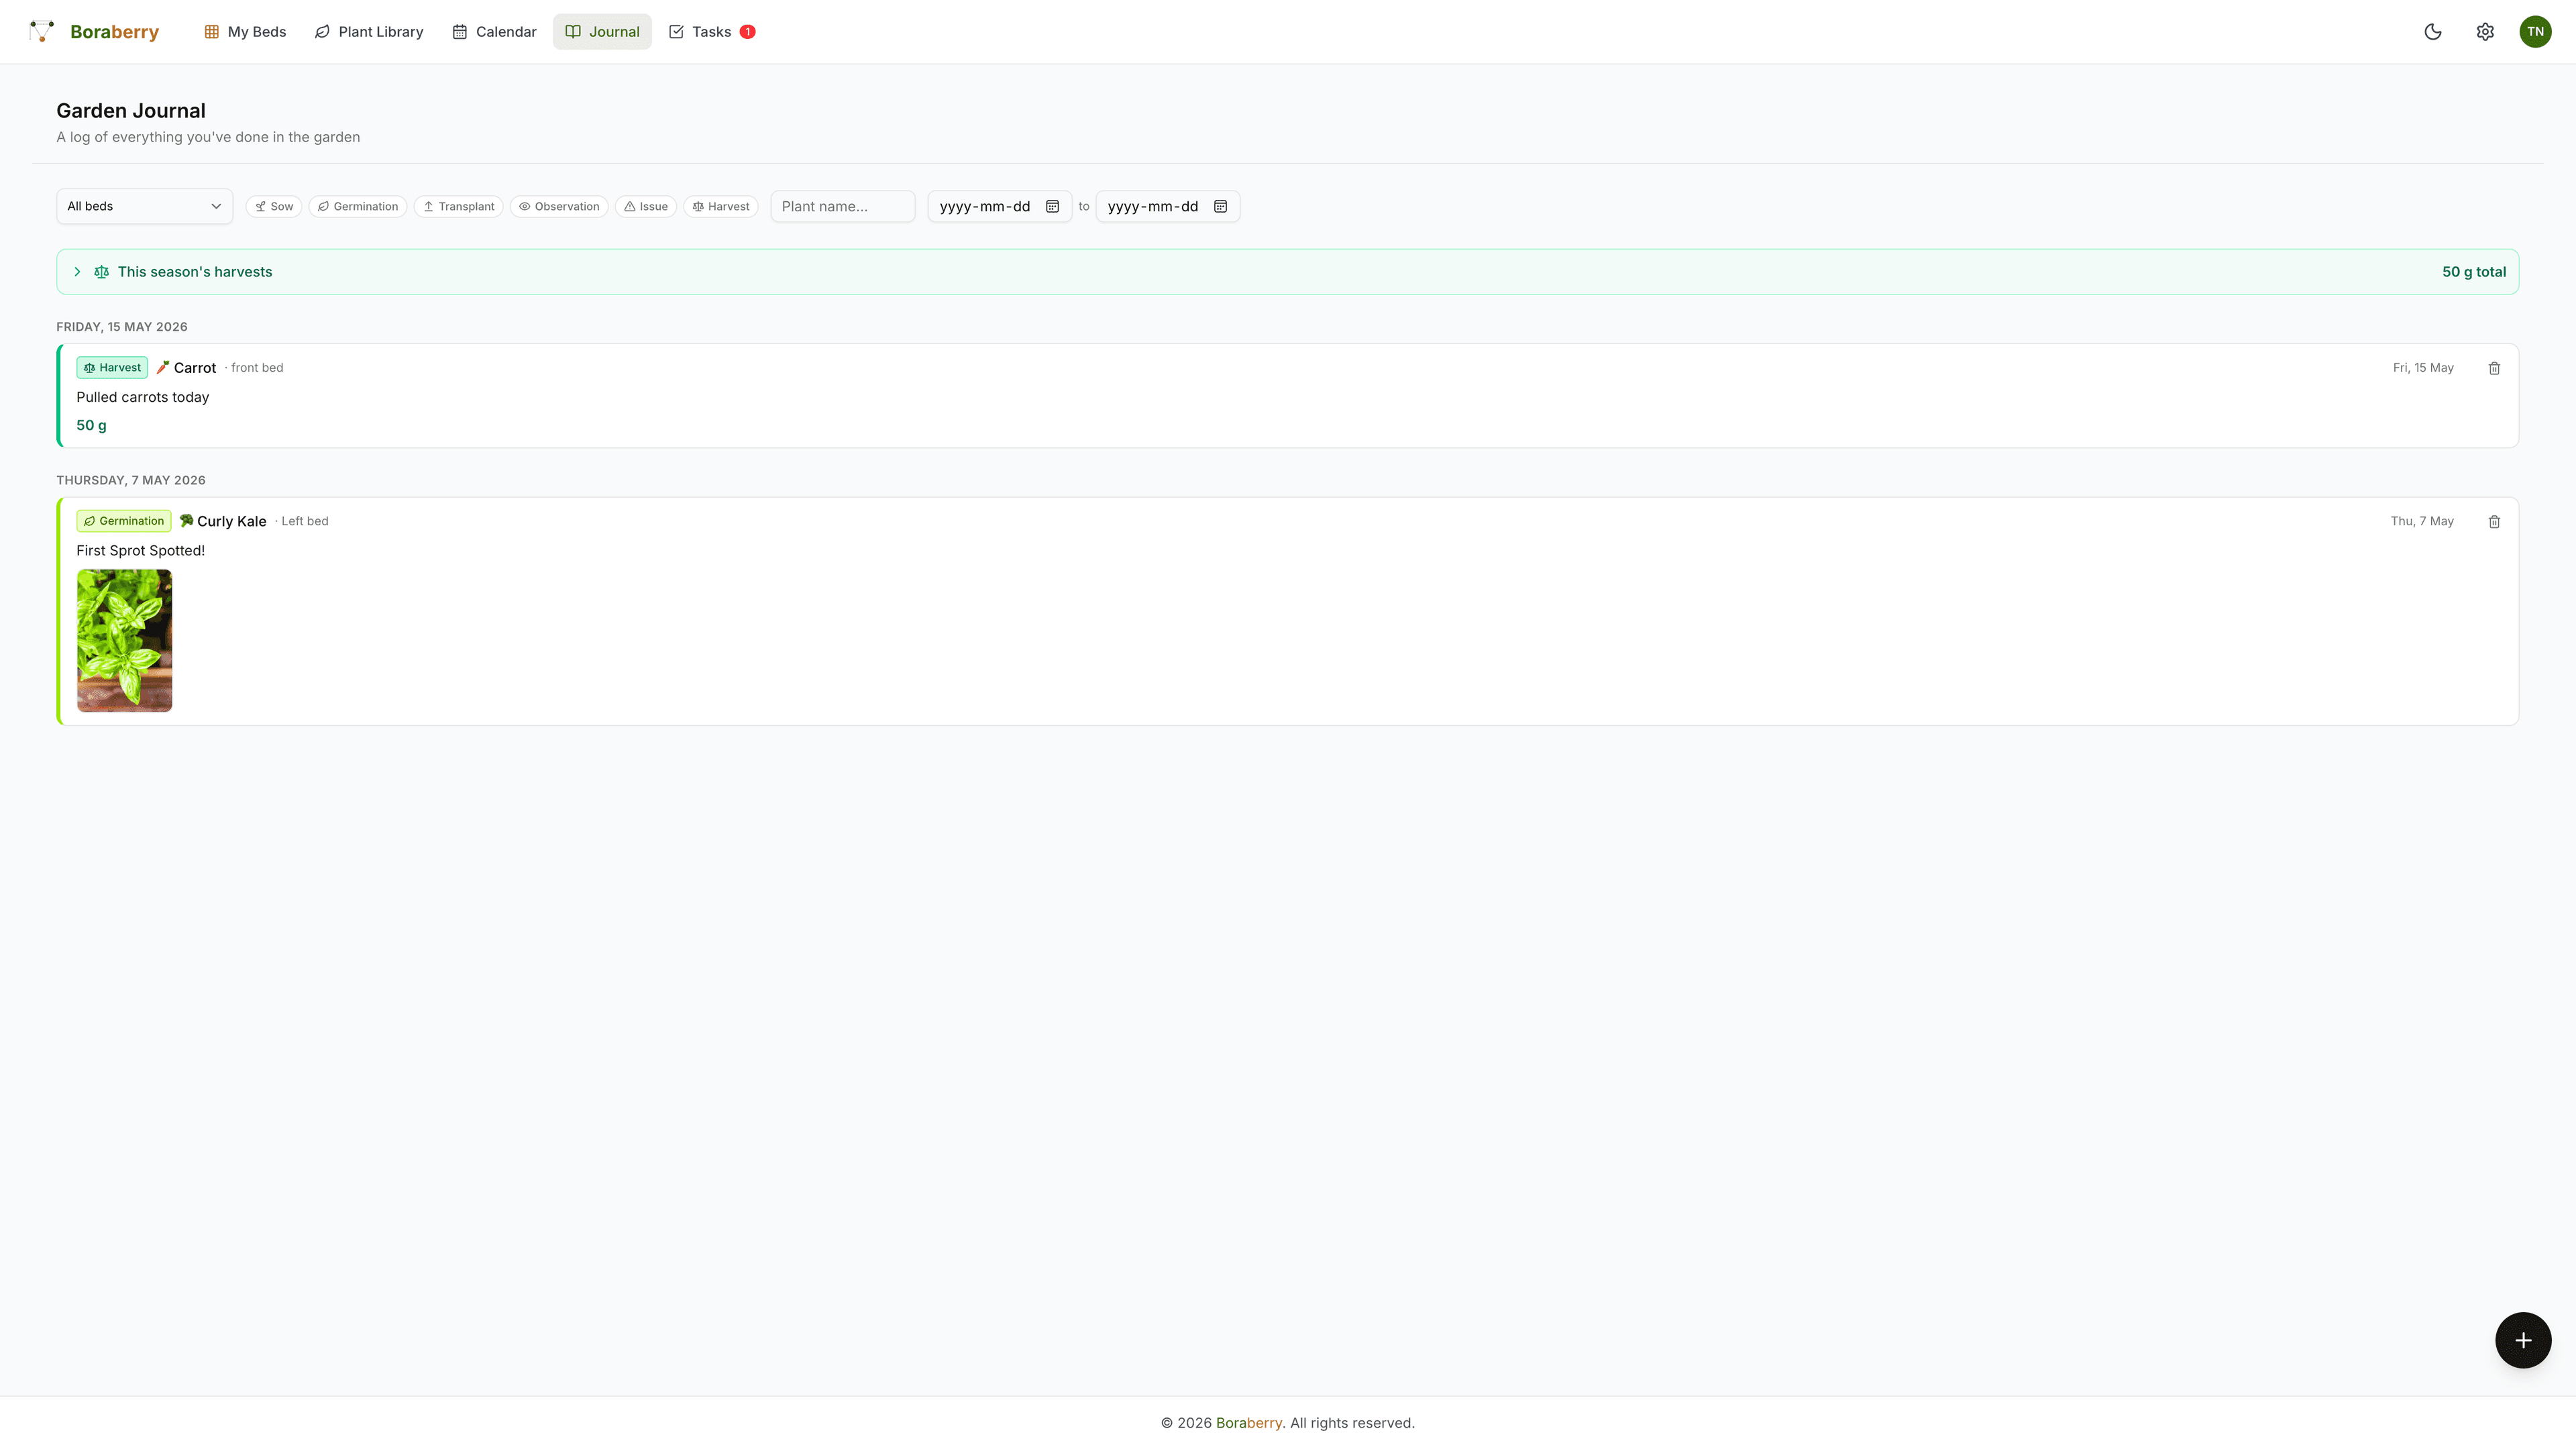2576x1449 pixels.
Task: Delete the Curly Kale germination entry
Action: coord(2494,521)
